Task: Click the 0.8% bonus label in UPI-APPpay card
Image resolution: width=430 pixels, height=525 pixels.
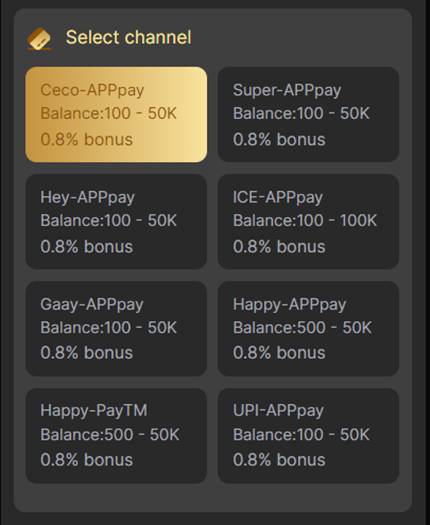Action: tap(279, 460)
